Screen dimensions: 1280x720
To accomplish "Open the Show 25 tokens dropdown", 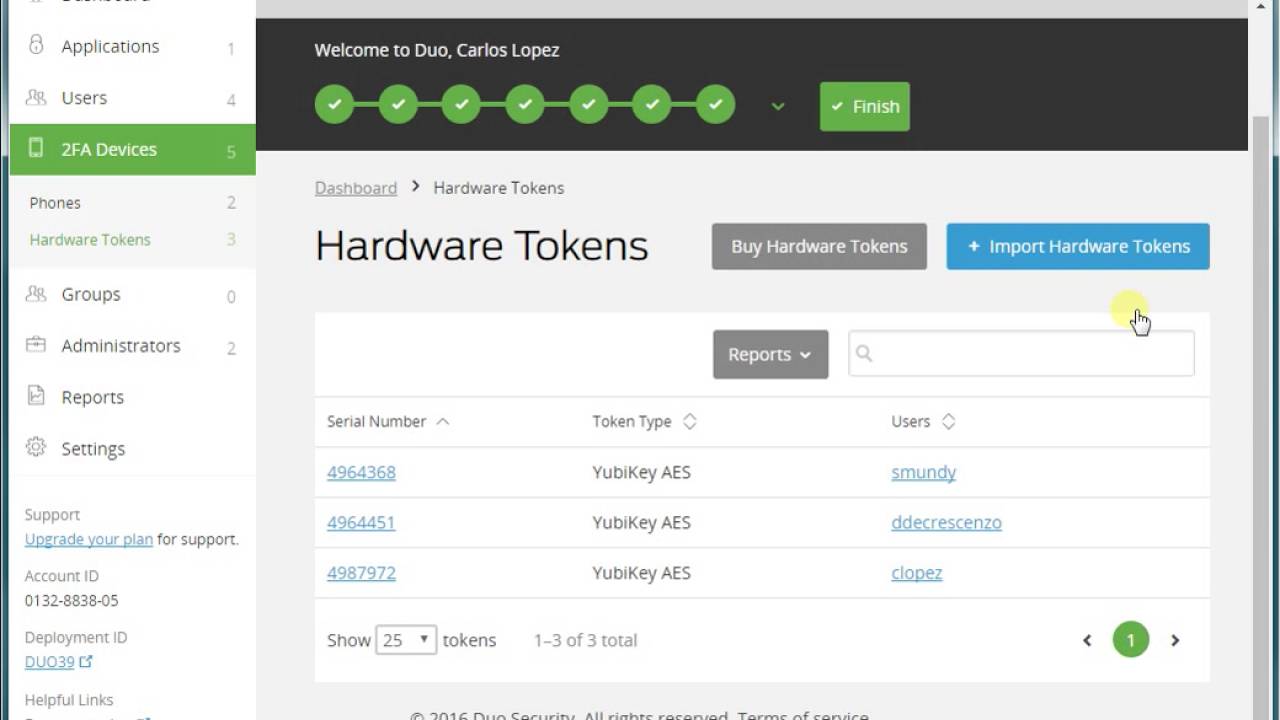I will pyautogui.click(x=406, y=640).
